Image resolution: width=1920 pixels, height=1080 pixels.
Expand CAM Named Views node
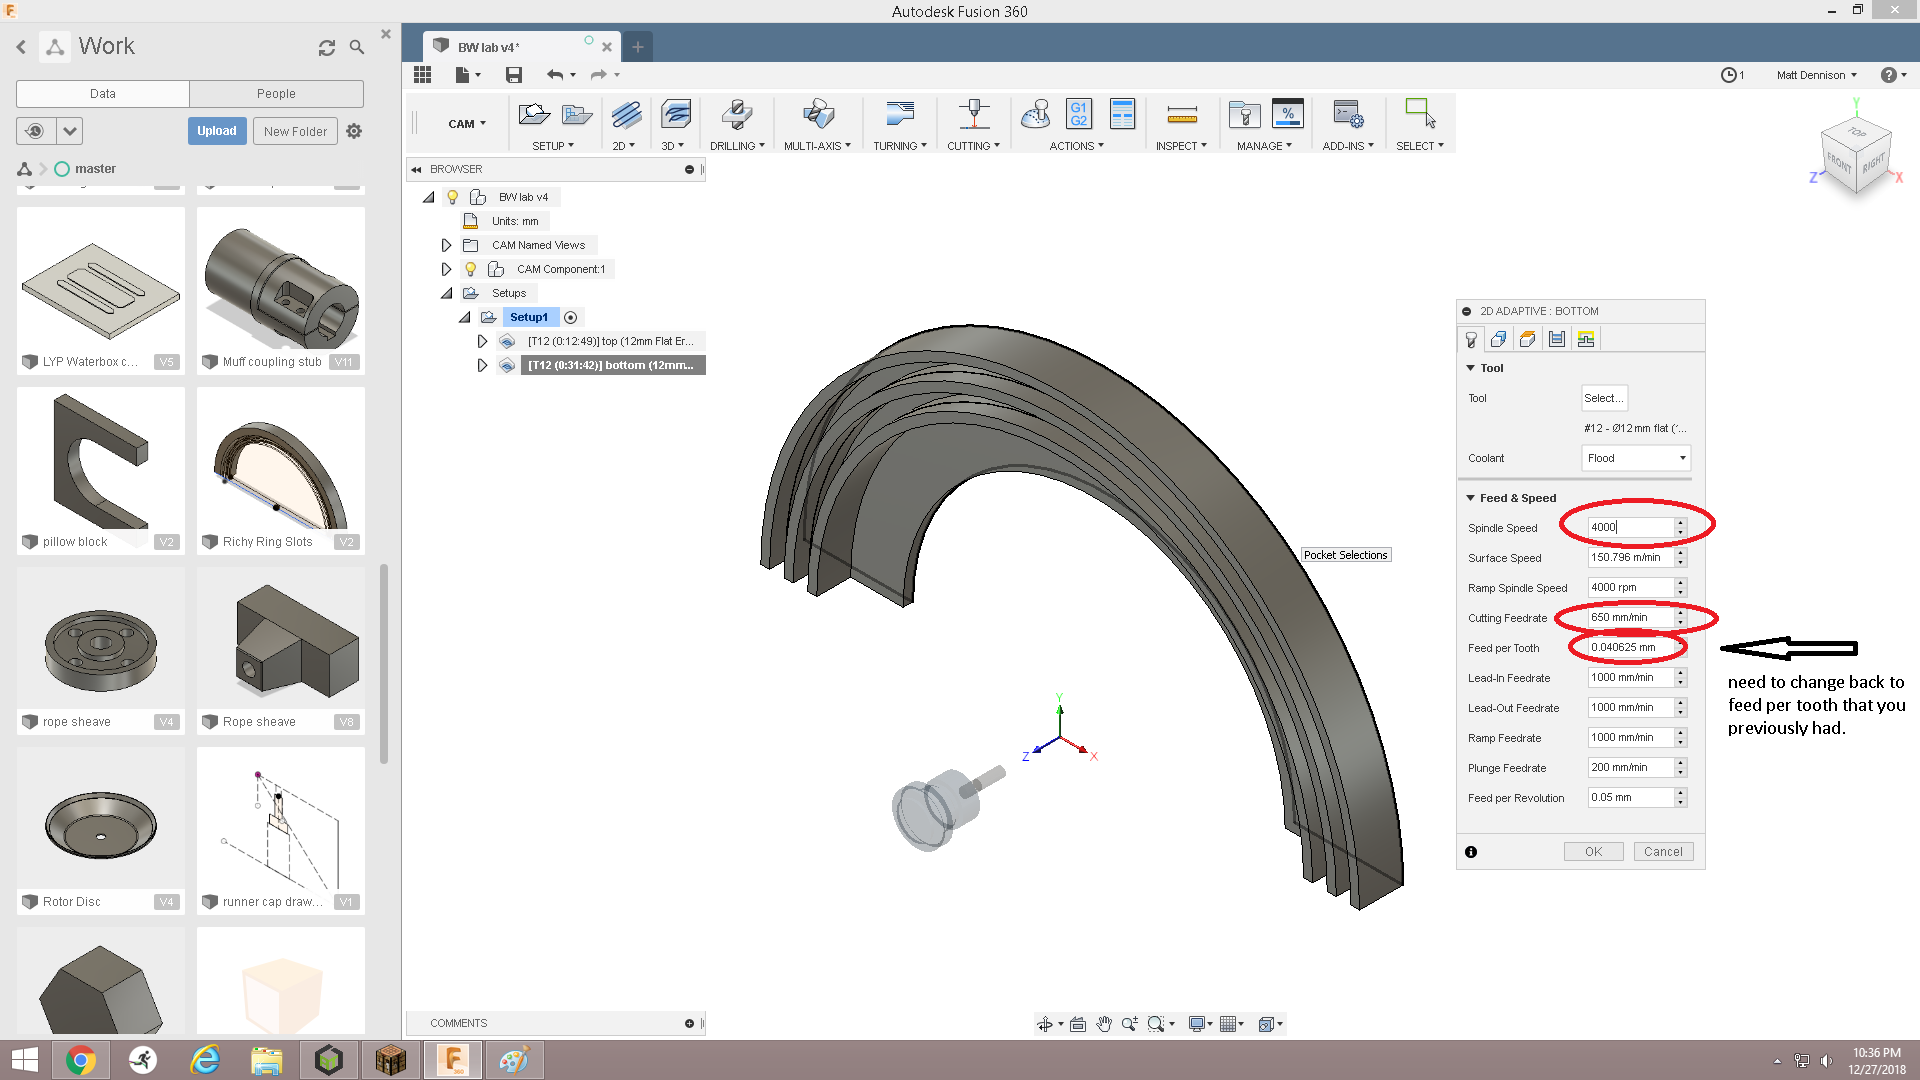tap(446, 245)
